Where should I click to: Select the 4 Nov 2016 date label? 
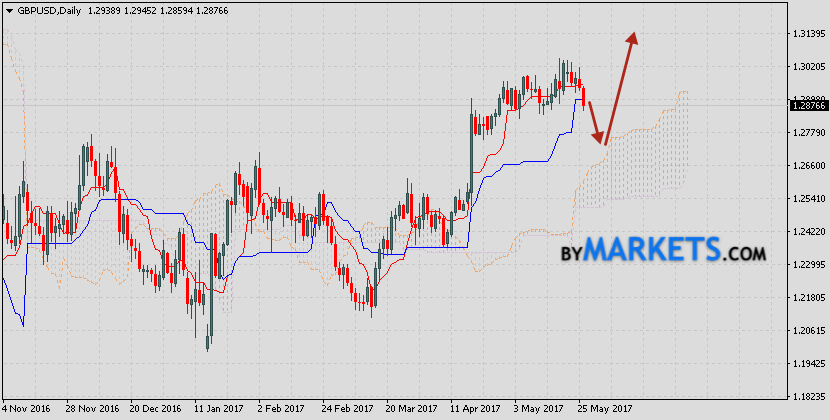coord(29,409)
